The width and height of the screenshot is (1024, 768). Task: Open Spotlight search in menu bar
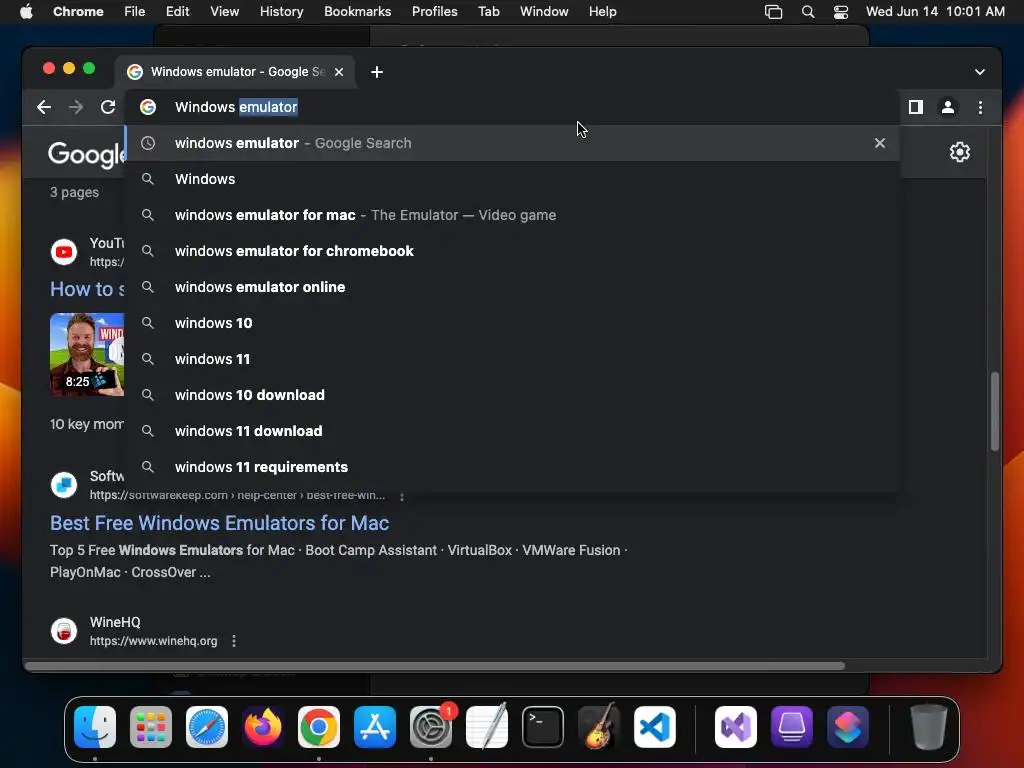point(808,12)
